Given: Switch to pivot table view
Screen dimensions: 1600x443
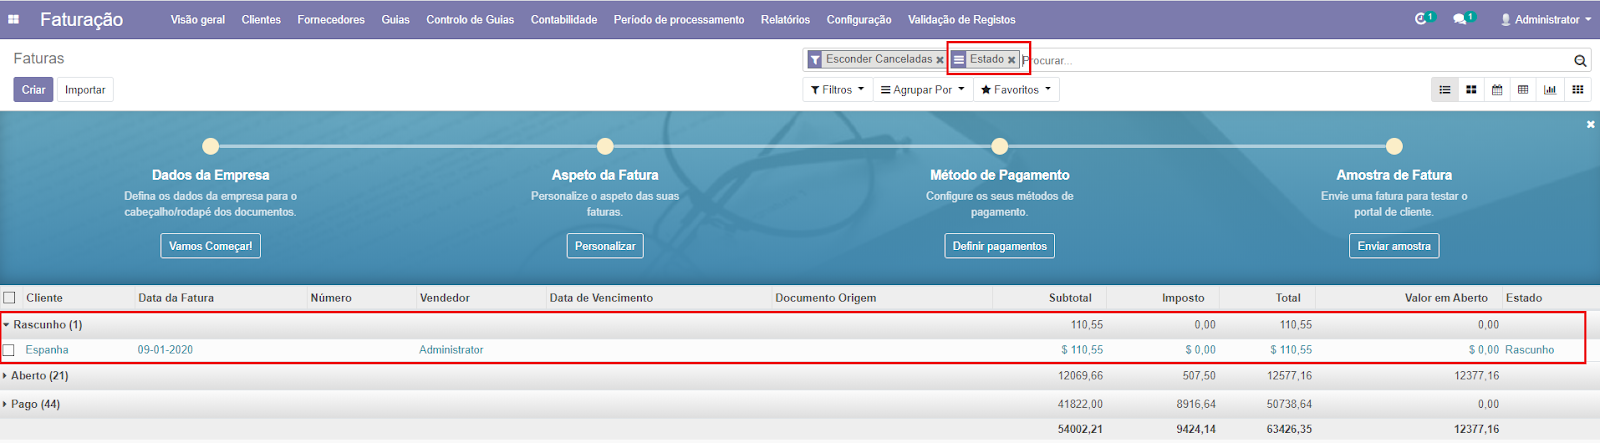Looking at the screenshot, I should coord(1523,90).
